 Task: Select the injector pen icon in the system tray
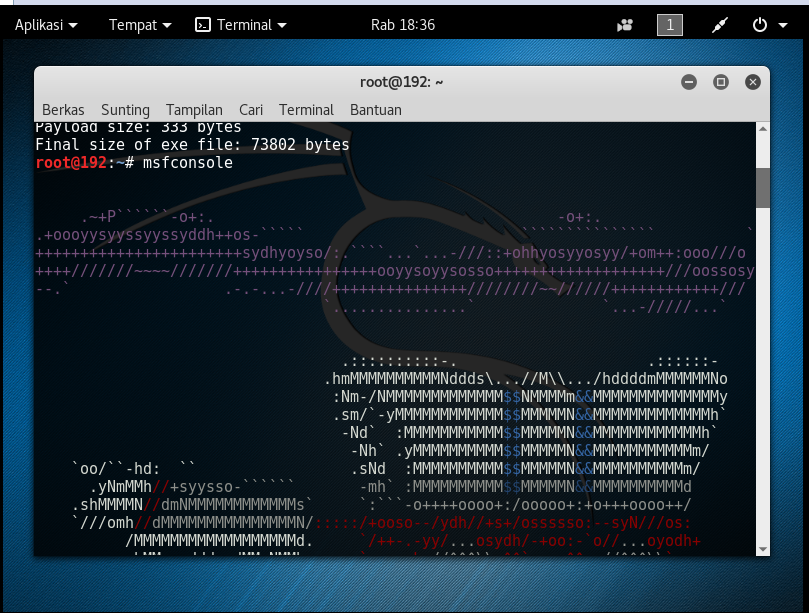(x=719, y=24)
